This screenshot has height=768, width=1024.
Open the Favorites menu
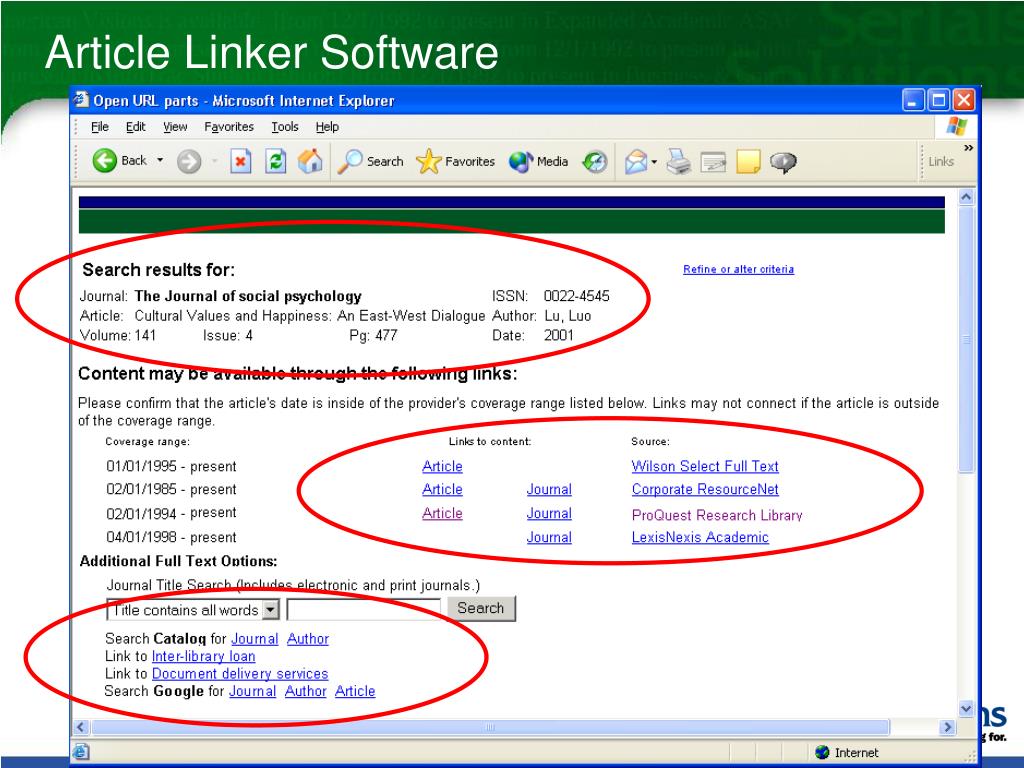point(229,127)
